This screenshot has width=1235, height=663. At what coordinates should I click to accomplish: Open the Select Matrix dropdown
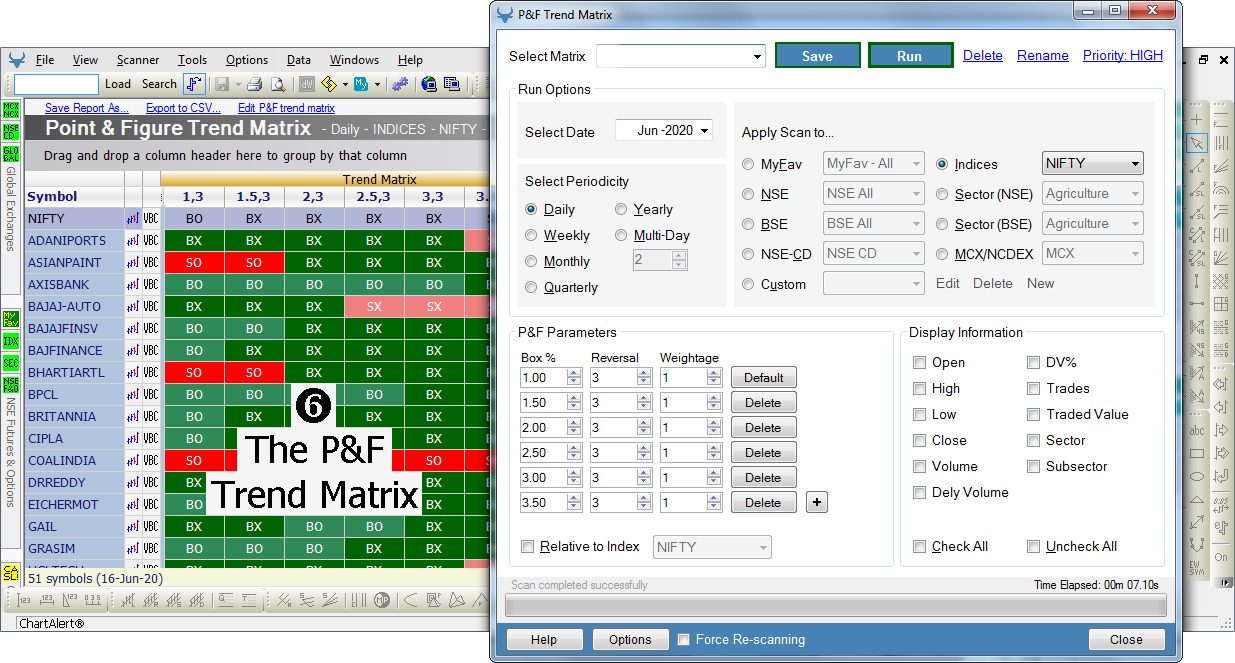680,56
